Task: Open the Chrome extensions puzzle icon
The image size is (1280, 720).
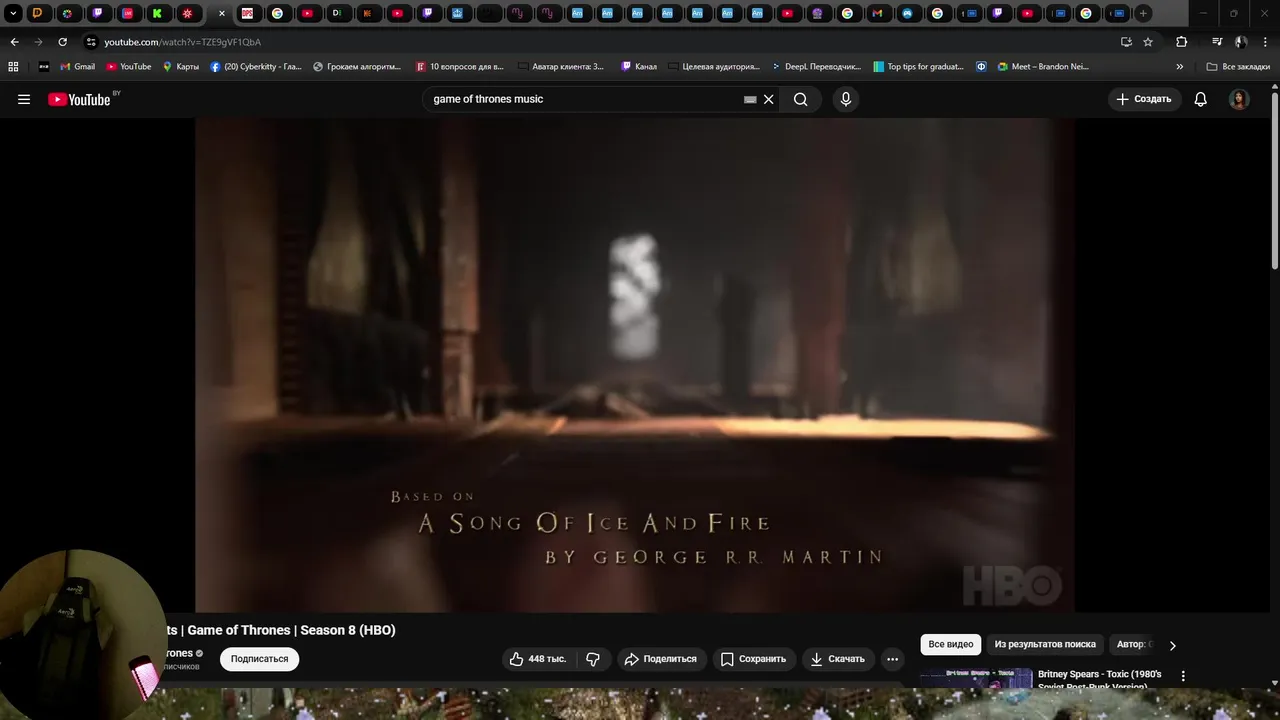Action: click(1182, 42)
